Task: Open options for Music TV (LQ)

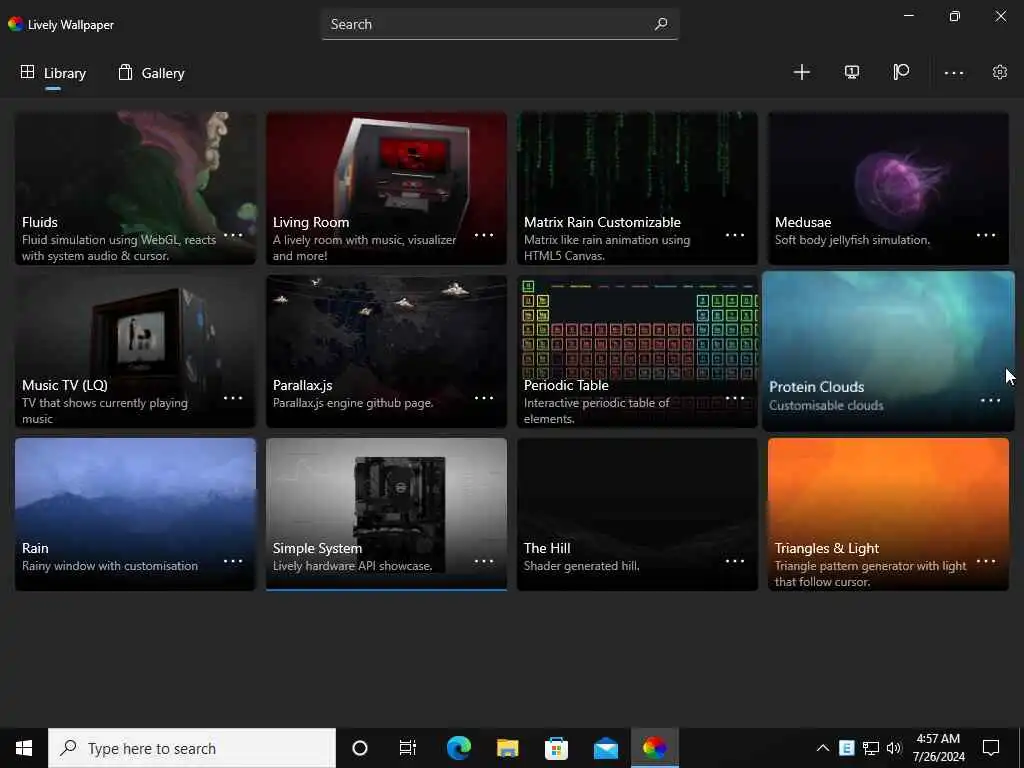Action: click(x=233, y=398)
